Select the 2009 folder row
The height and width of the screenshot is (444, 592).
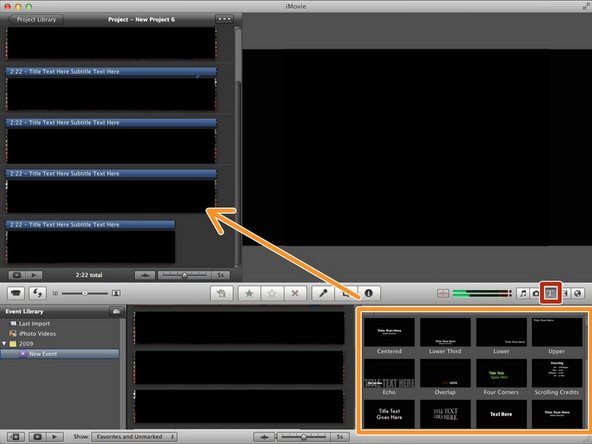pos(60,344)
